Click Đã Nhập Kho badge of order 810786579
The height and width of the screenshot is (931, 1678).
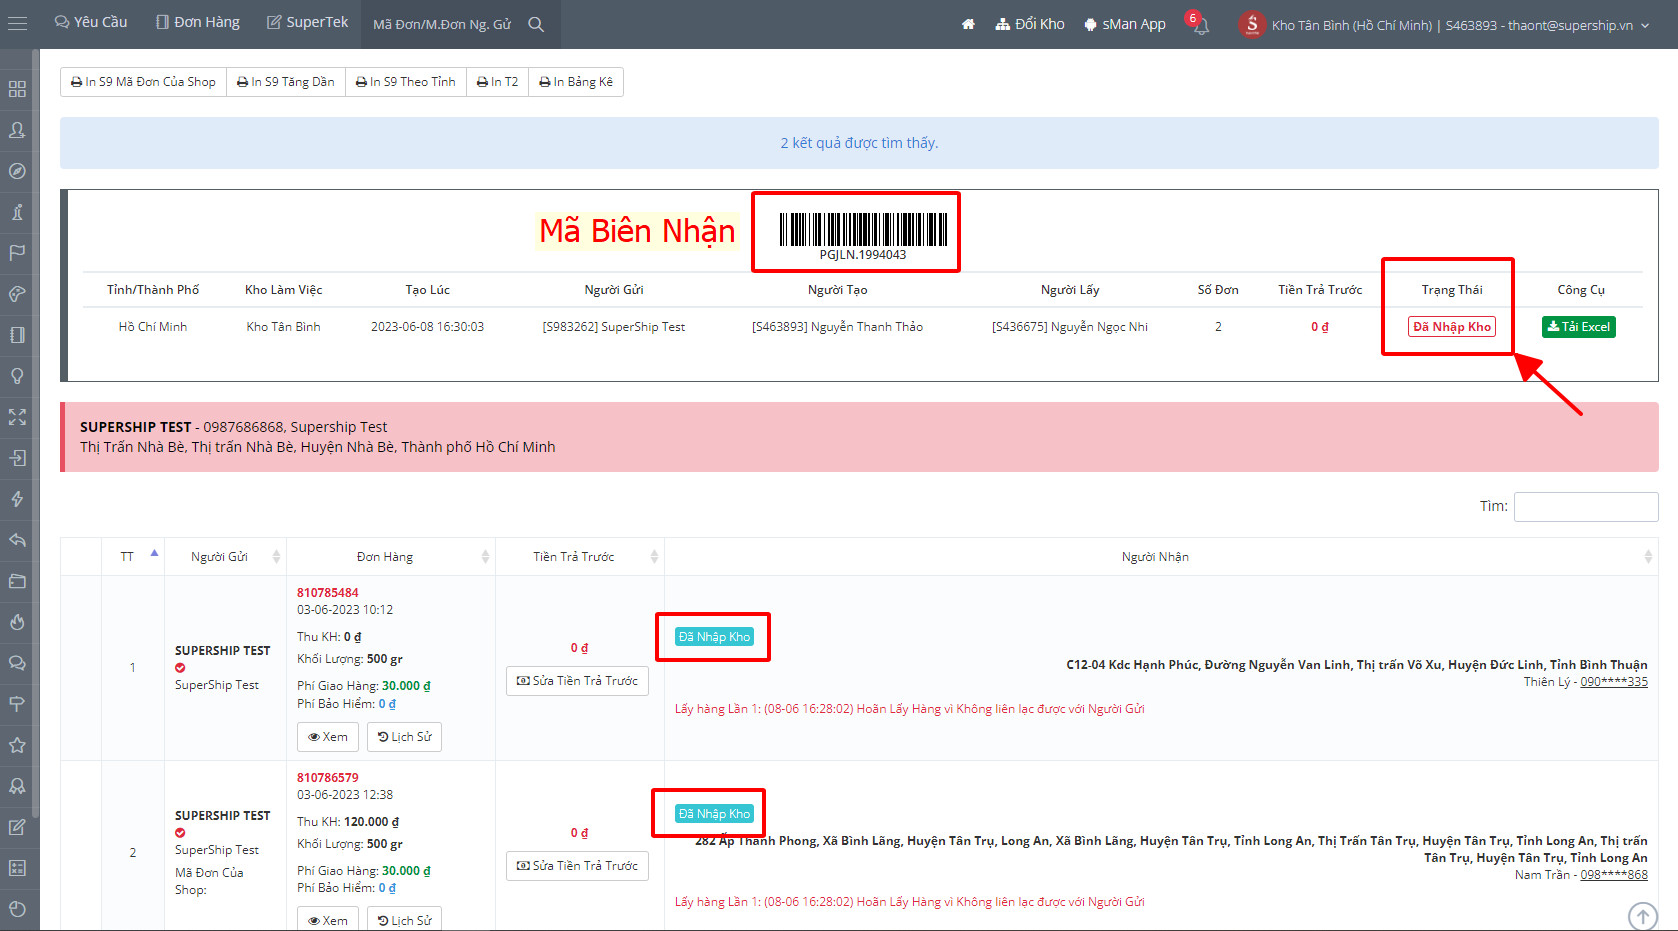click(714, 814)
